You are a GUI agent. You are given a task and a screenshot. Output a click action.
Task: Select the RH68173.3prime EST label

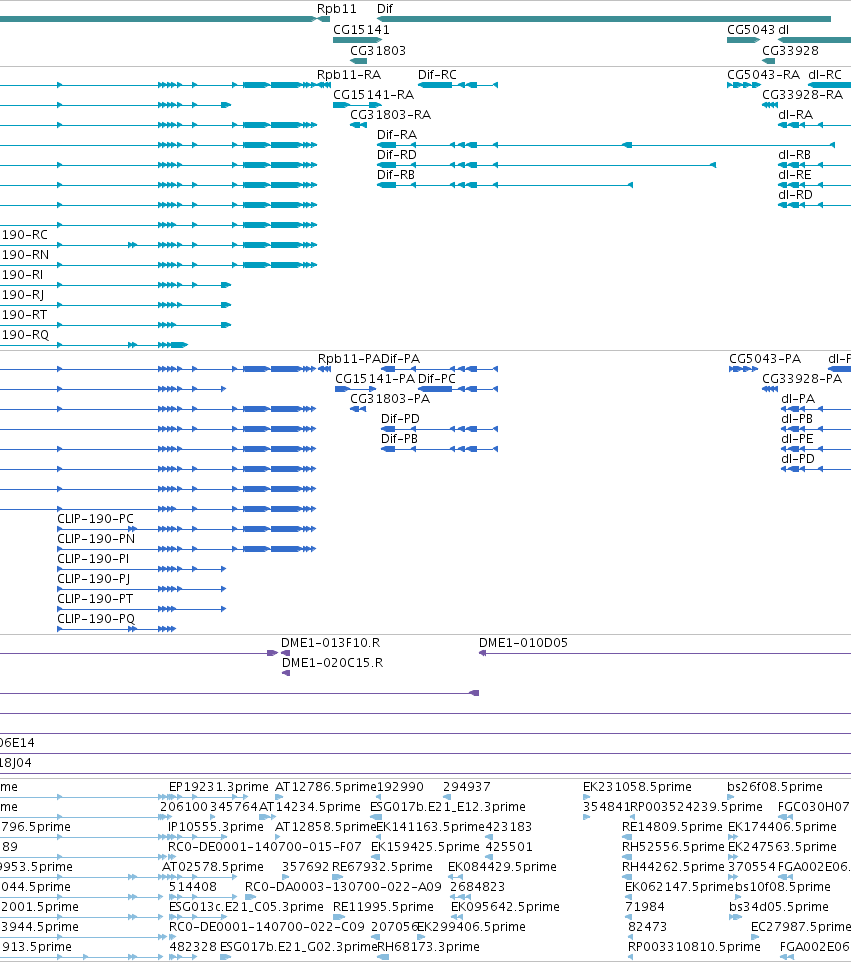pyautogui.click(x=428, y=947)
